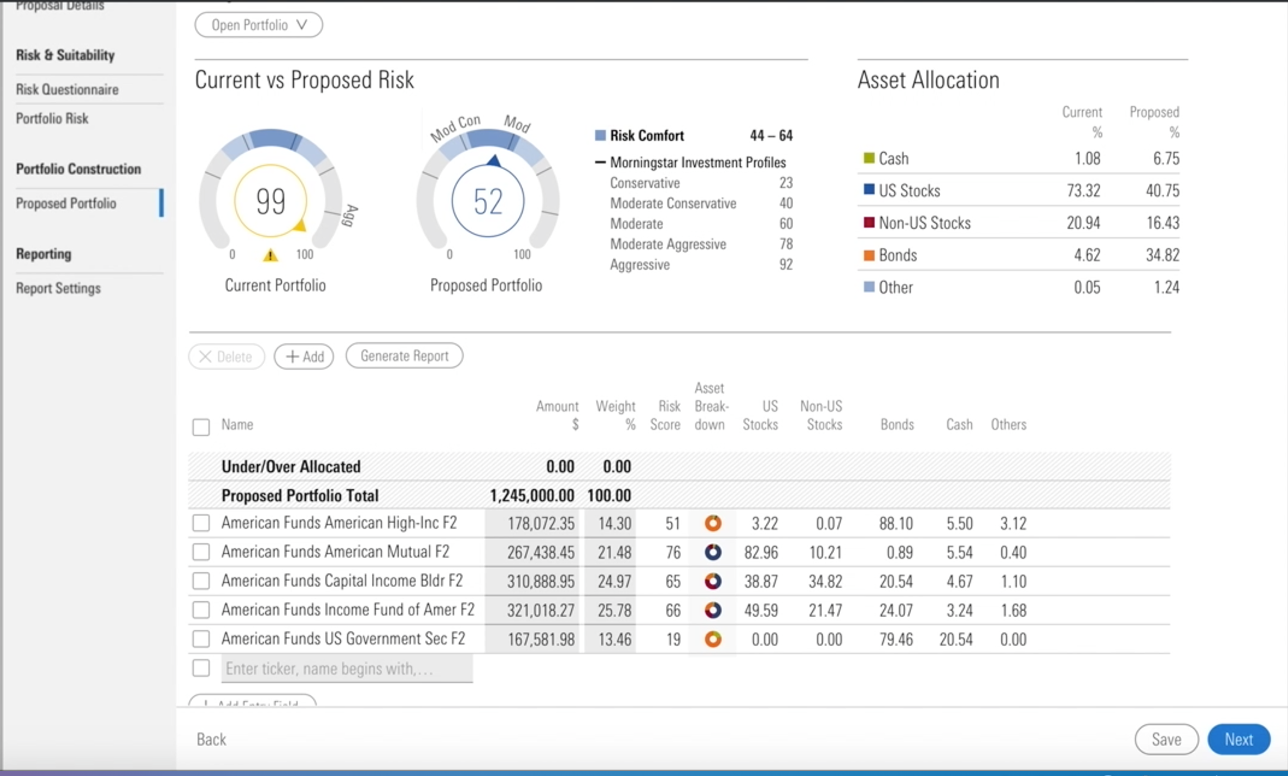Tick the American Funds US Government Sec F2 checkbox

pyautogui.click(x=201, y=639)
